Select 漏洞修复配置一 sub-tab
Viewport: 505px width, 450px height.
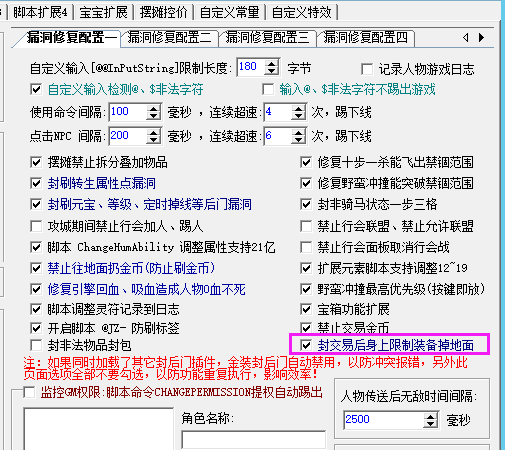(x=70, y=38)
